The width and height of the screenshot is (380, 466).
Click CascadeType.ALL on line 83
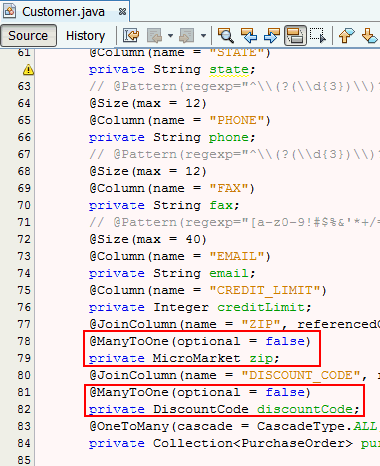point(317,426)
